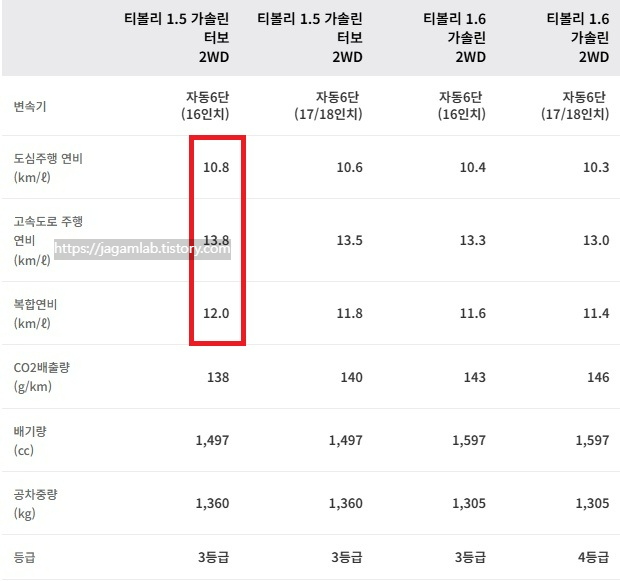The image size is (620, 581).
Task: Select 자동6단 (17/18인치) above 10.3
Action: 575,106
